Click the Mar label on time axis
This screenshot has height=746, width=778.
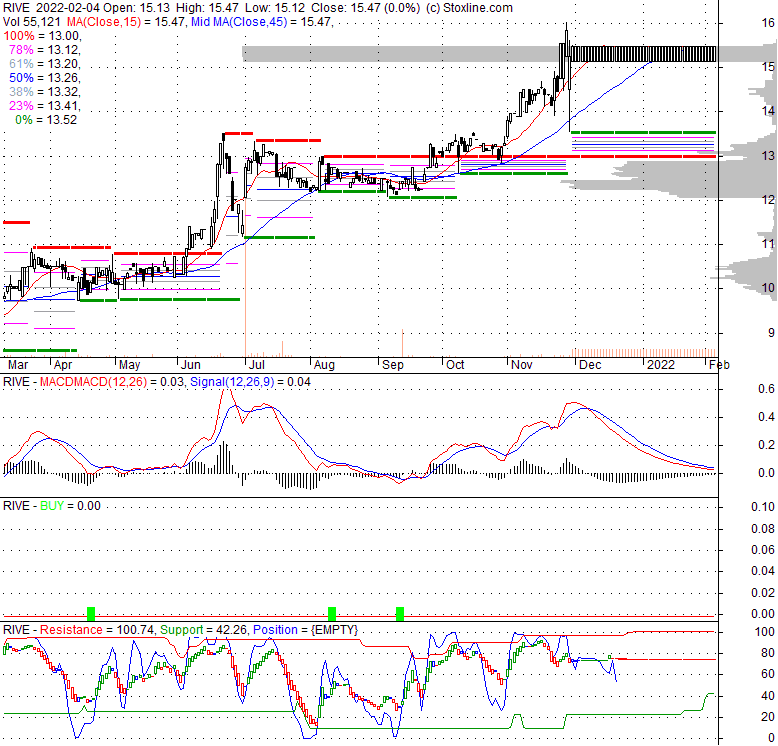[x=18, y=365]
